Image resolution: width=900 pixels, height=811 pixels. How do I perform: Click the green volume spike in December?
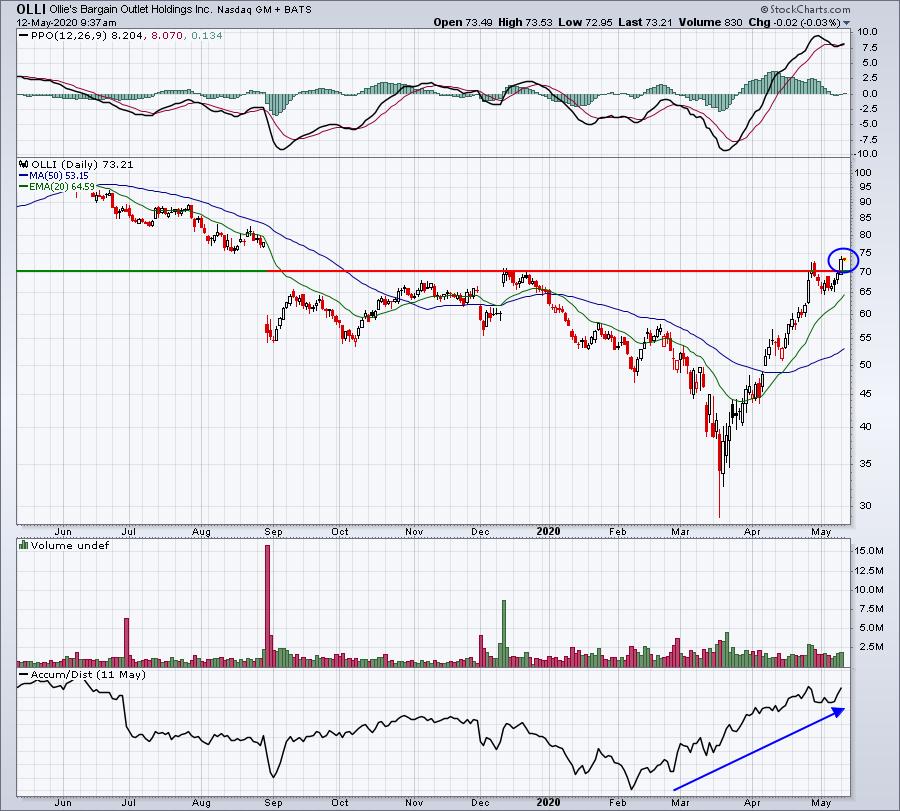pyautogui.click(x=504, y=630)
